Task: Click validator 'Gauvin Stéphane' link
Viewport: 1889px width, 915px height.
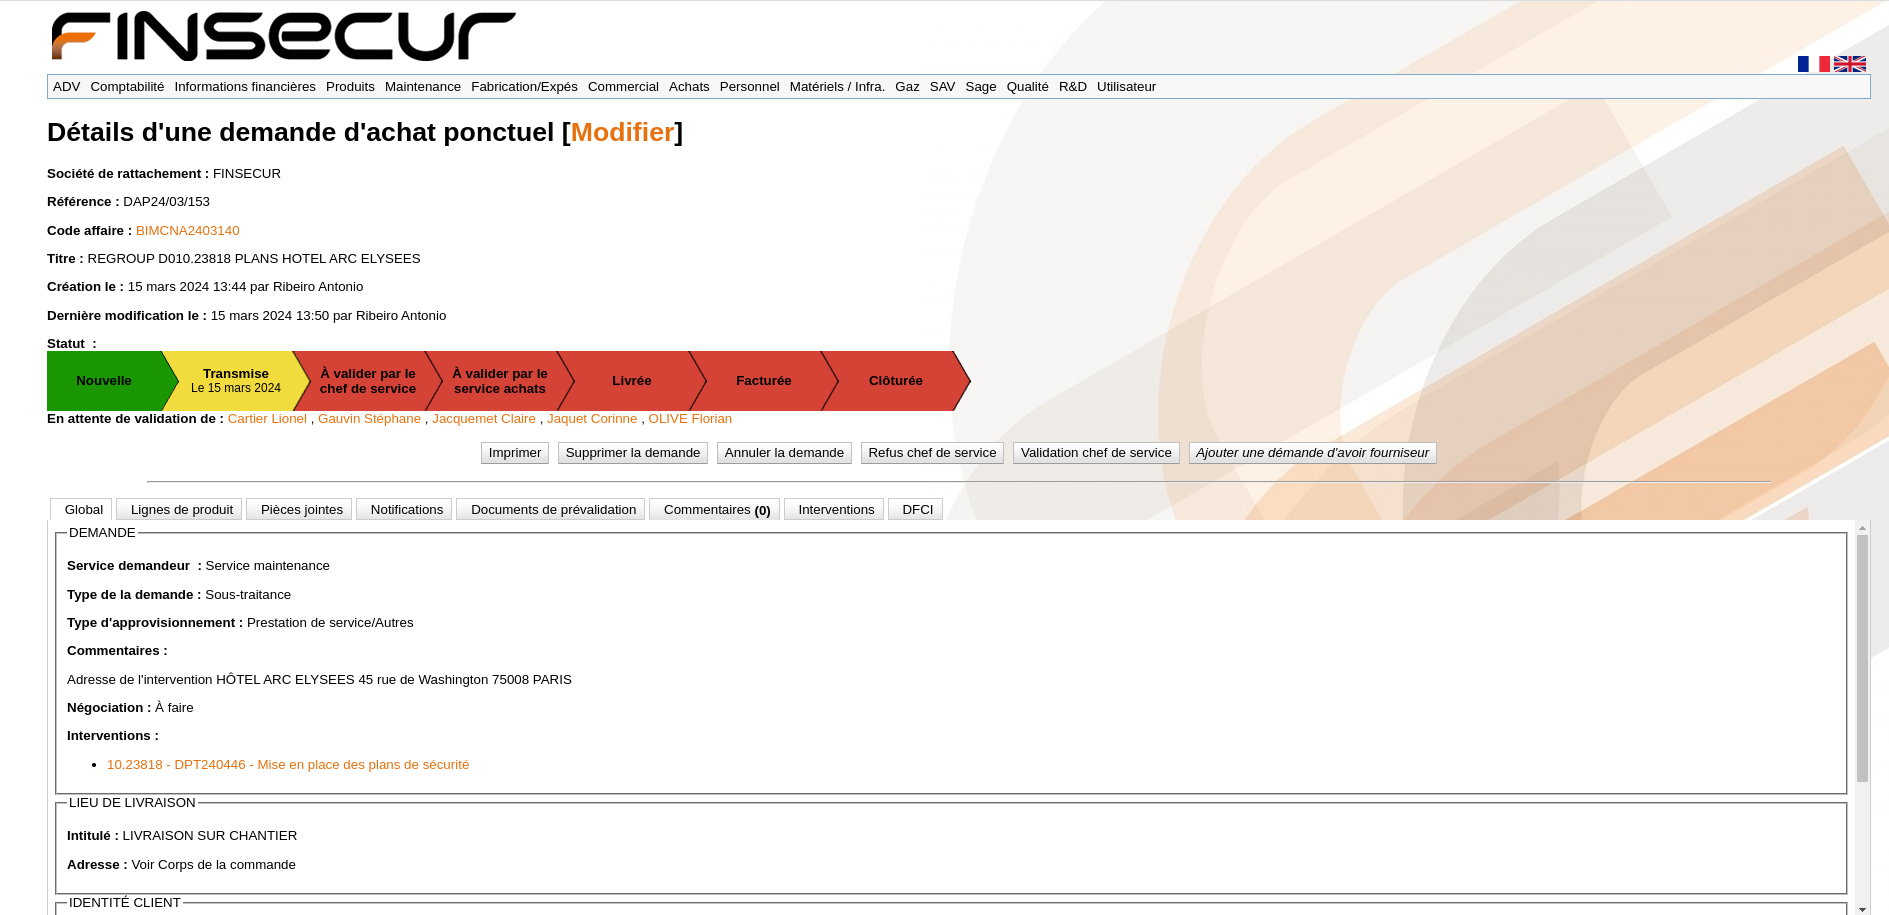Action: (370, 418)
